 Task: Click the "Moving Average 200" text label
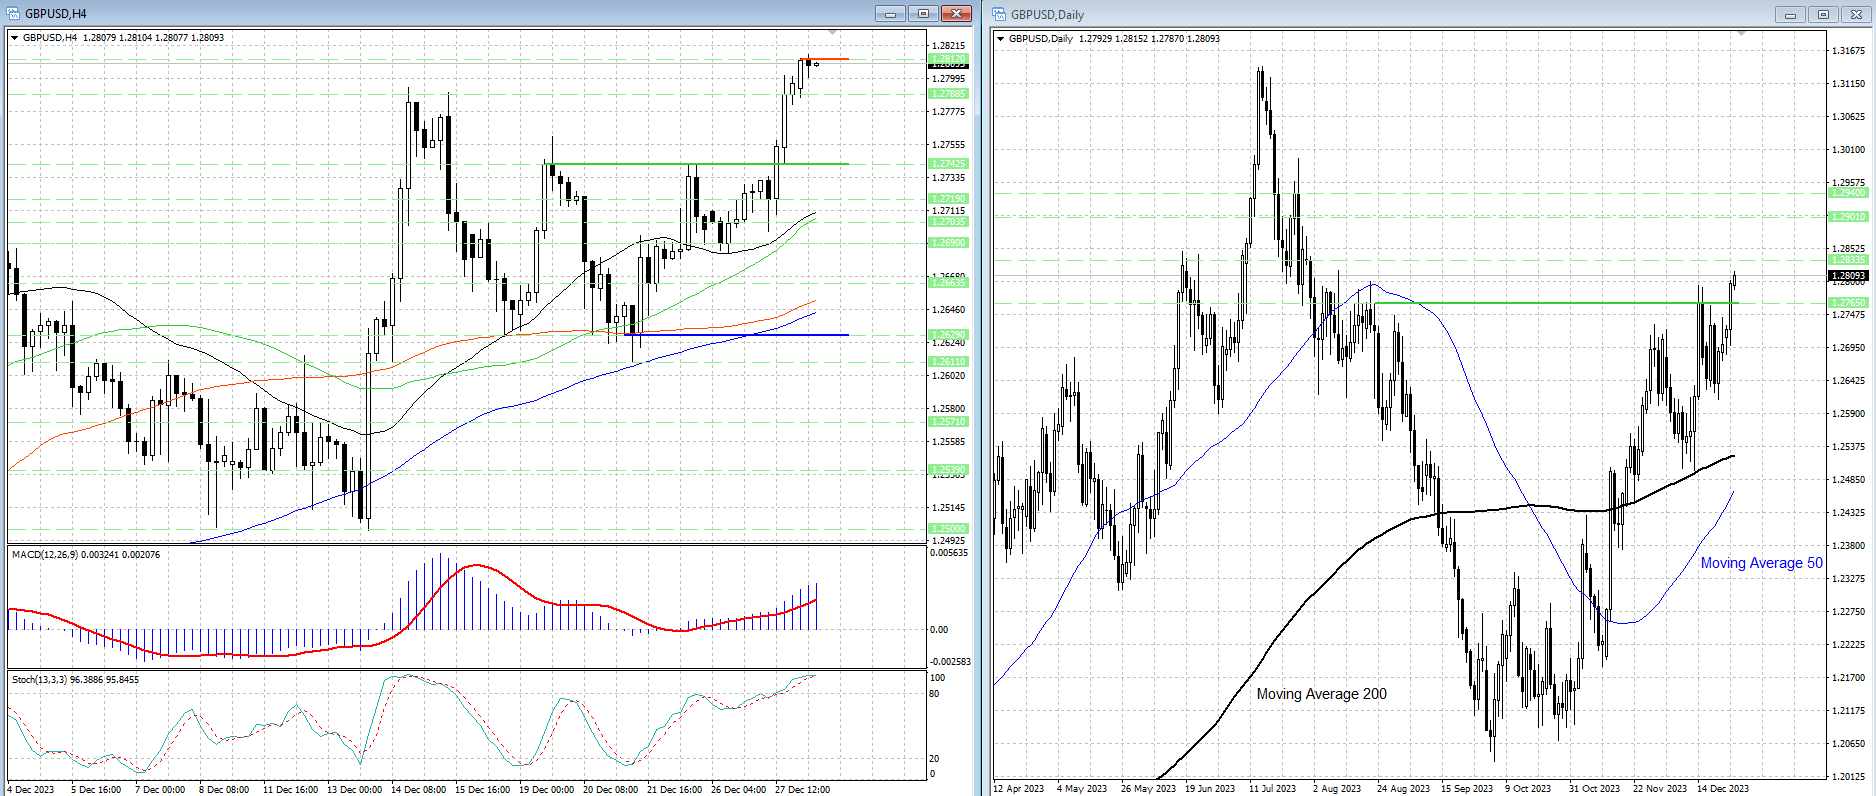click(x=1321, y=694)
